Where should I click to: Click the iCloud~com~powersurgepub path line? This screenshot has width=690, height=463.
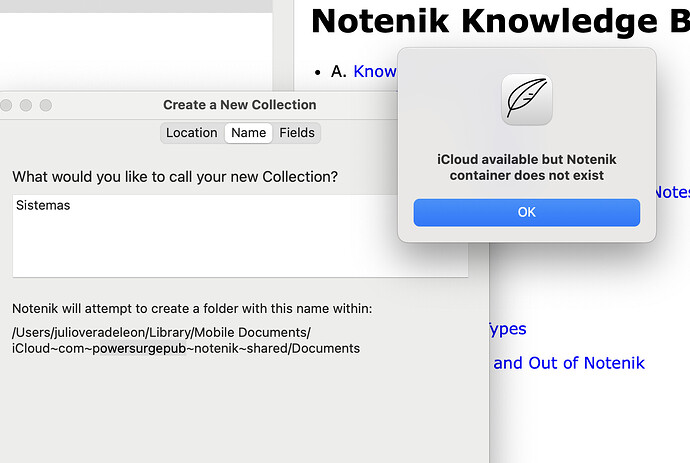point(186,348)
